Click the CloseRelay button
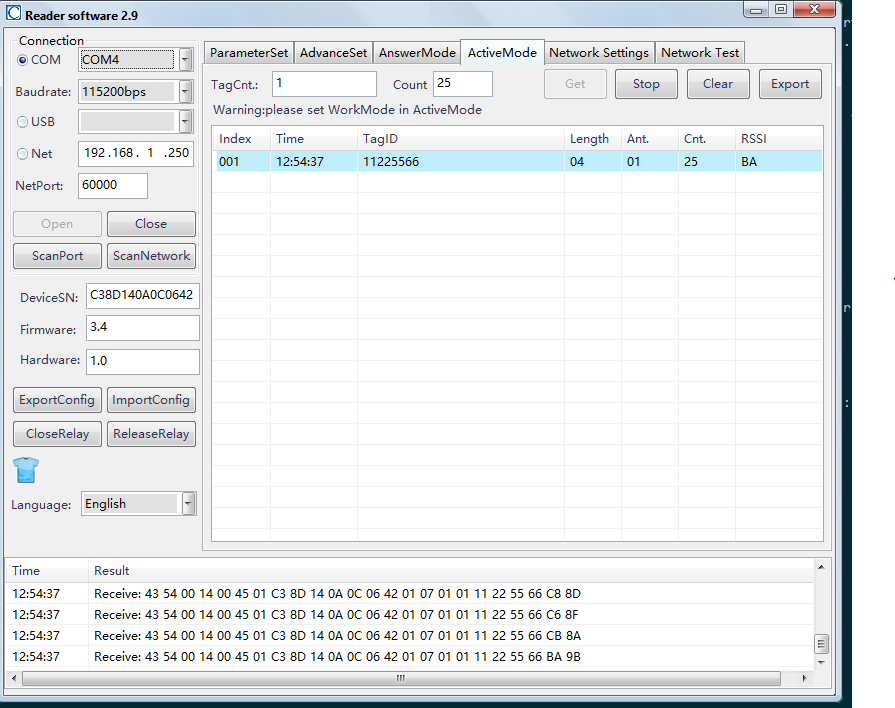 (x=57, y=434)
